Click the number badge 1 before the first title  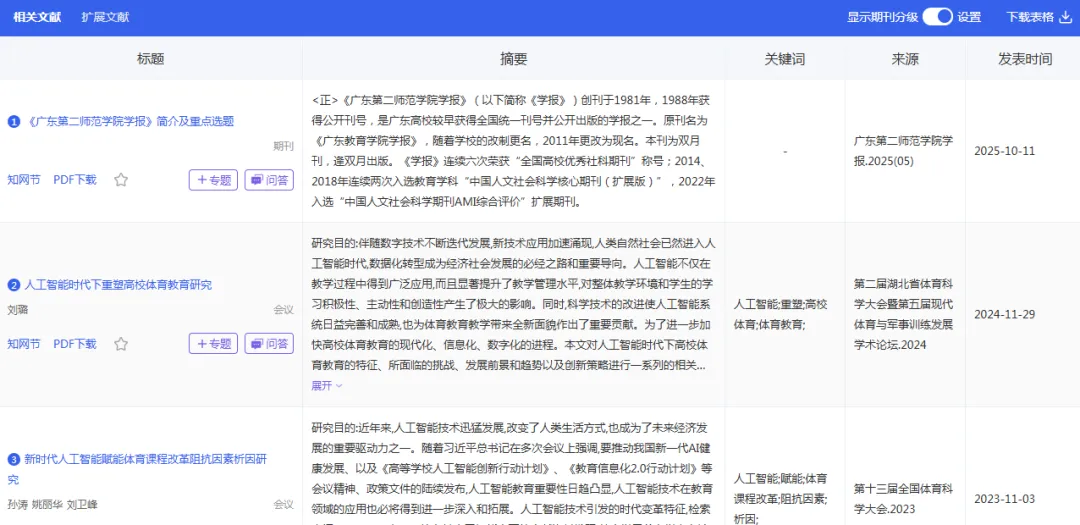pyautogui.click(x=13, y=121)
